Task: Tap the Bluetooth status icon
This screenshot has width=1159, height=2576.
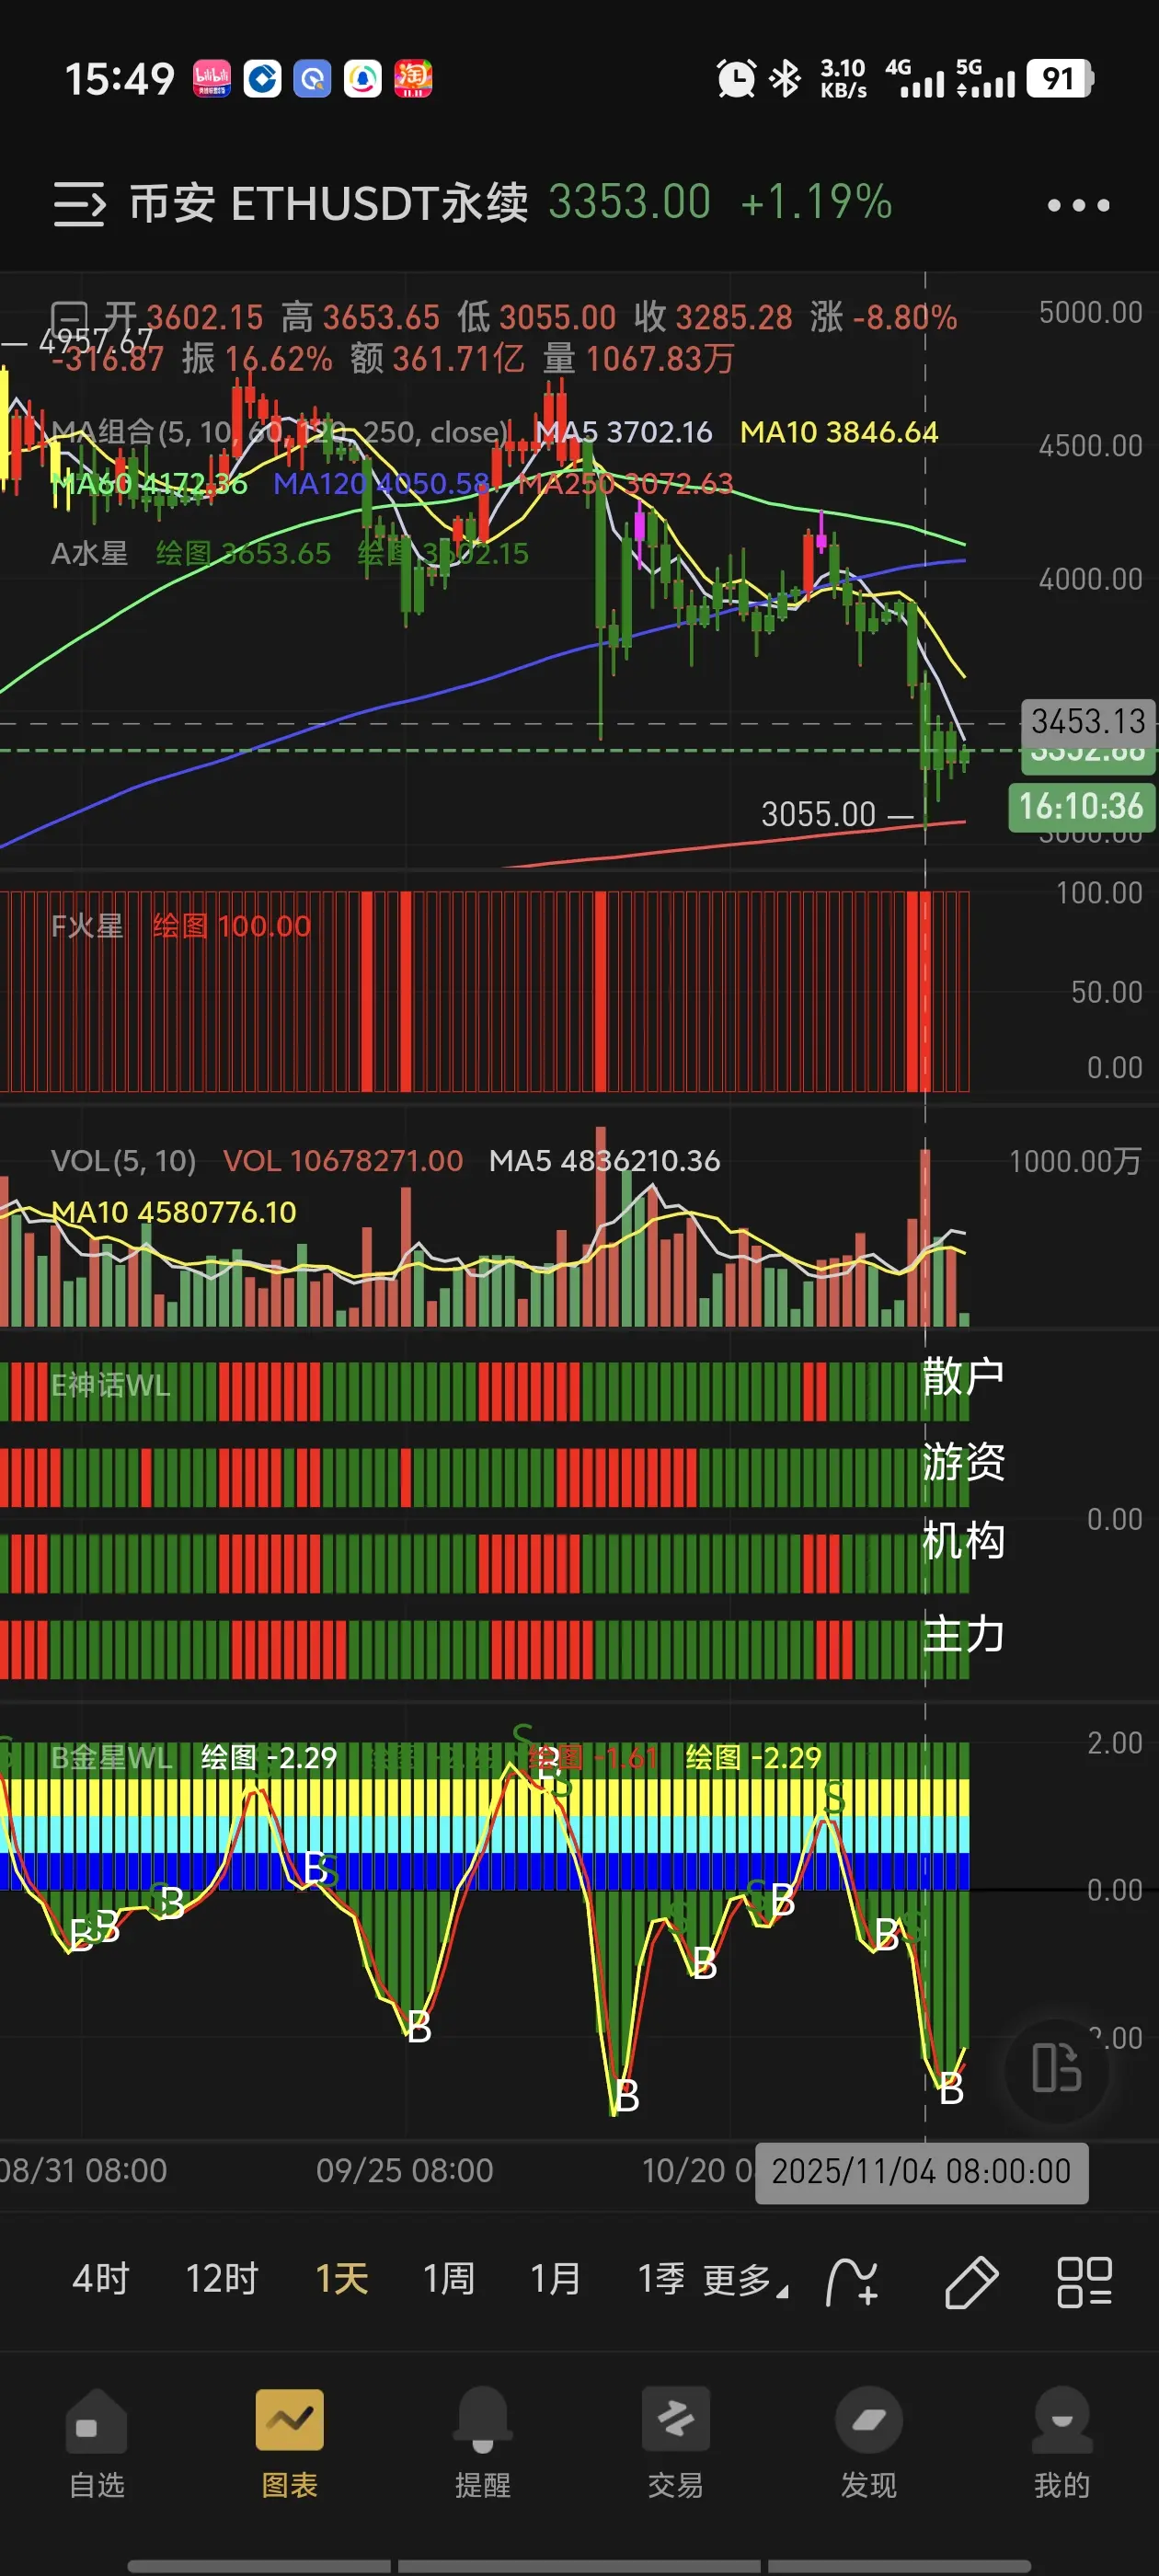Action: (x=786, y=78)
